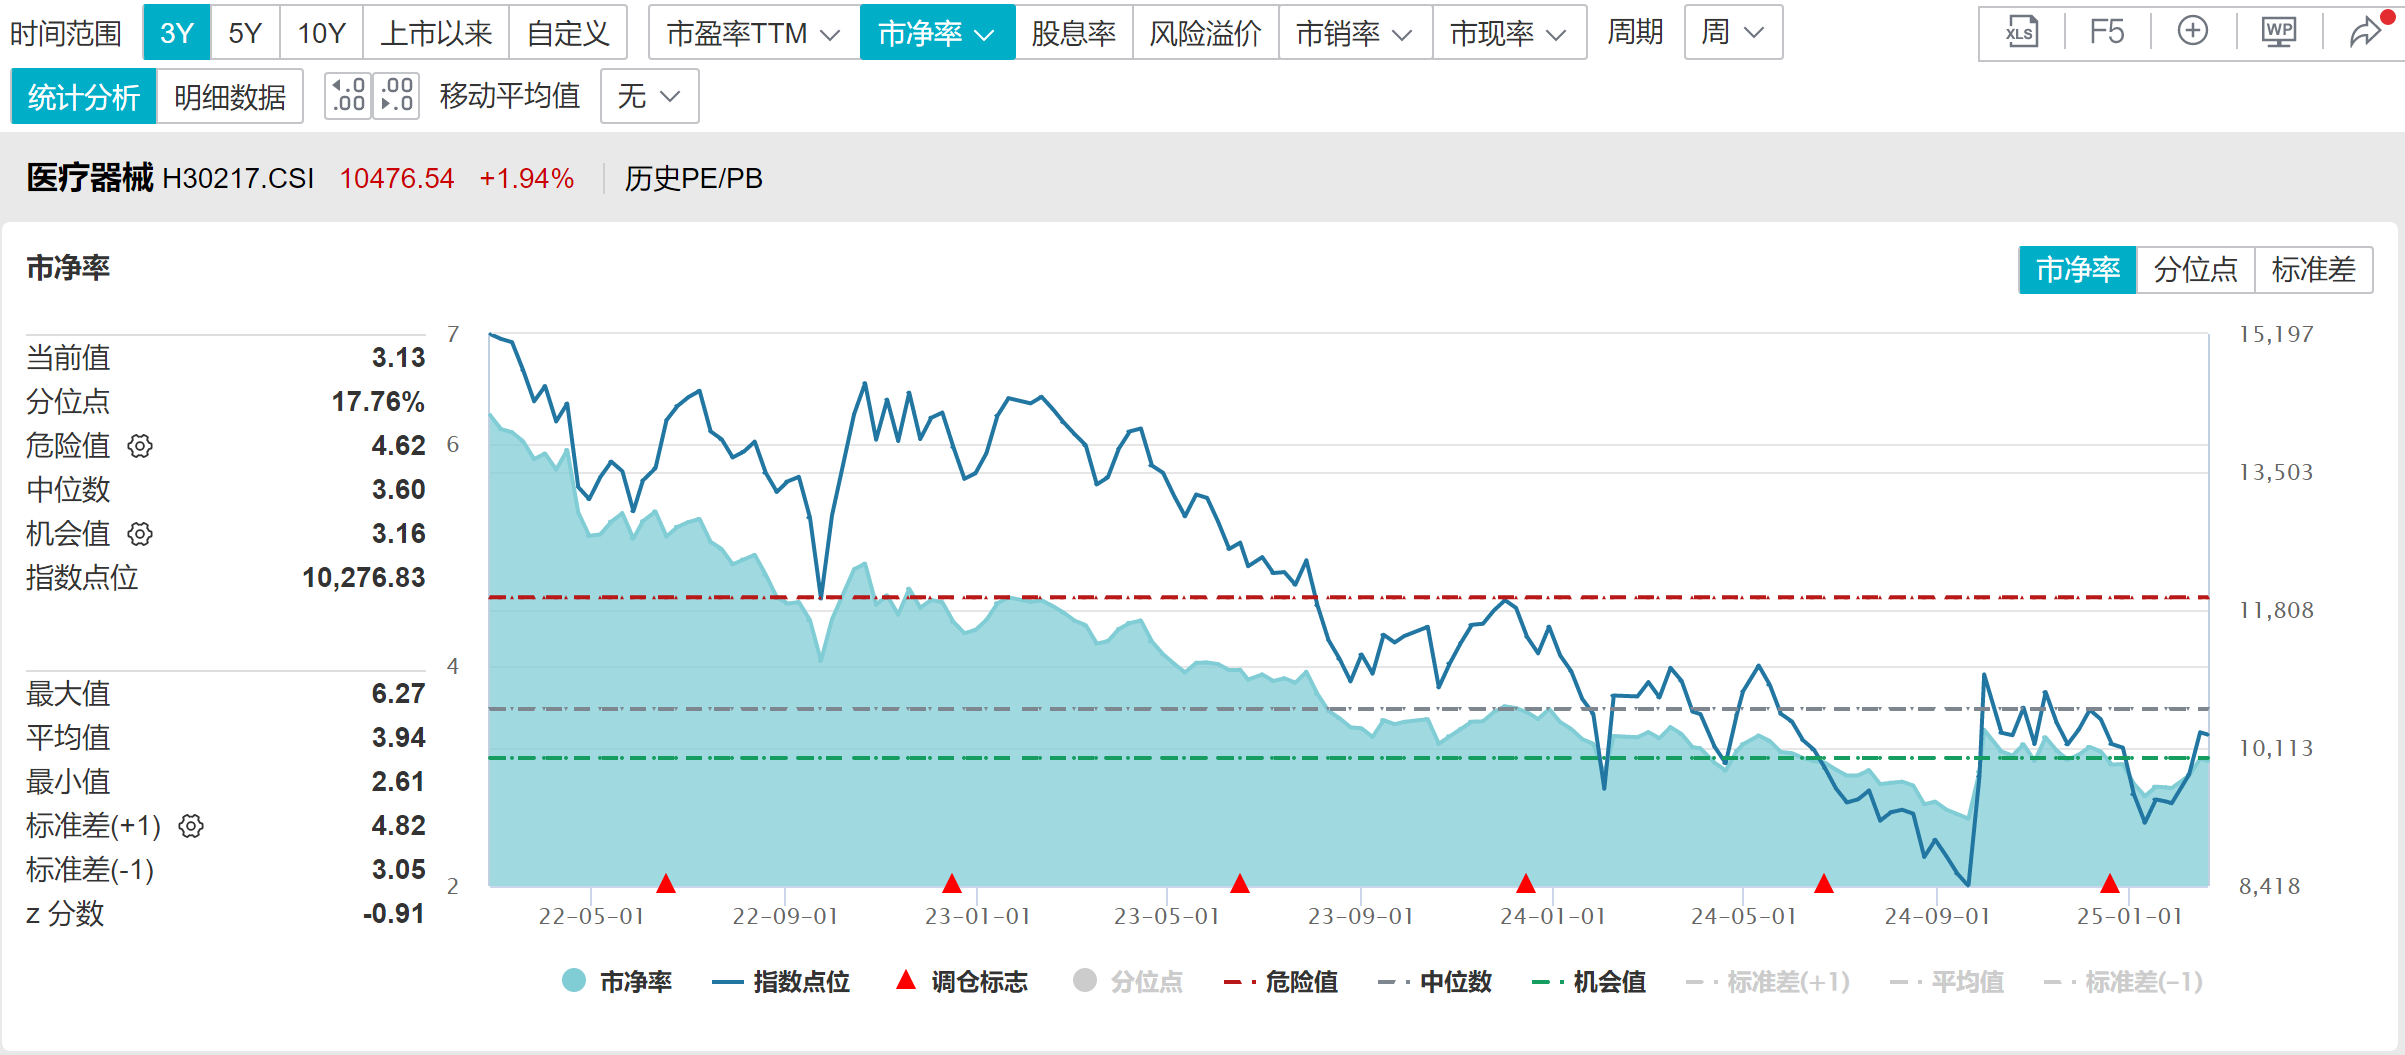Select the 5Y time range tab
Viewport: 2405px width, 1055px height.
click(244, 33)
